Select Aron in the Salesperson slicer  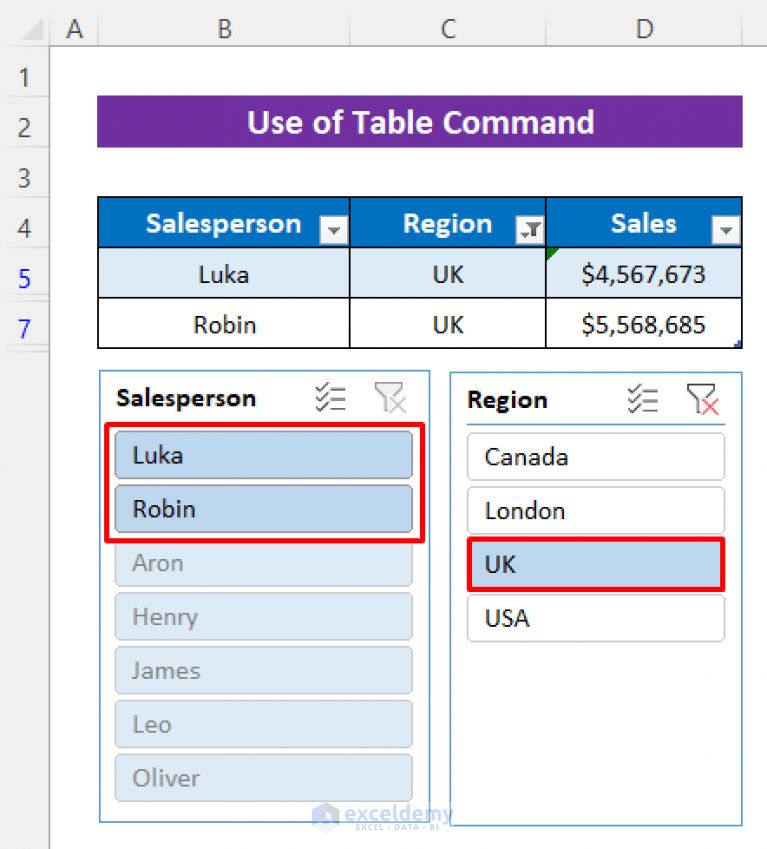pyautogui.click(x=263, y=563)
